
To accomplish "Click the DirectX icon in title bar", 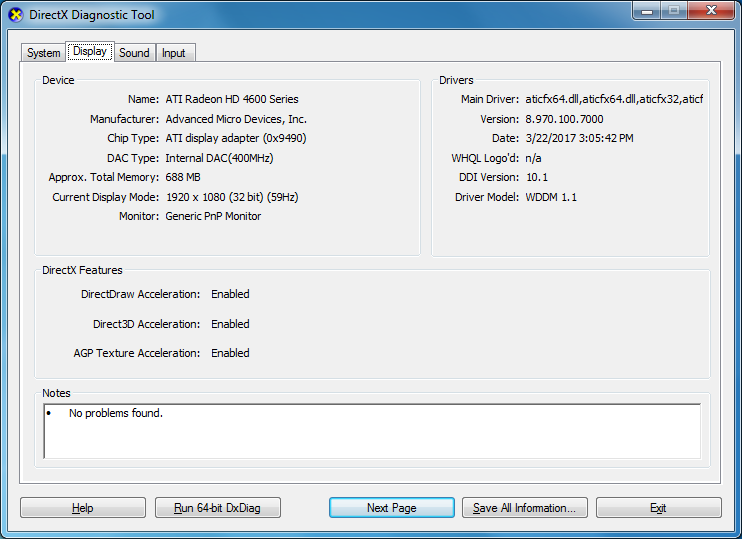I will (15, 15).
